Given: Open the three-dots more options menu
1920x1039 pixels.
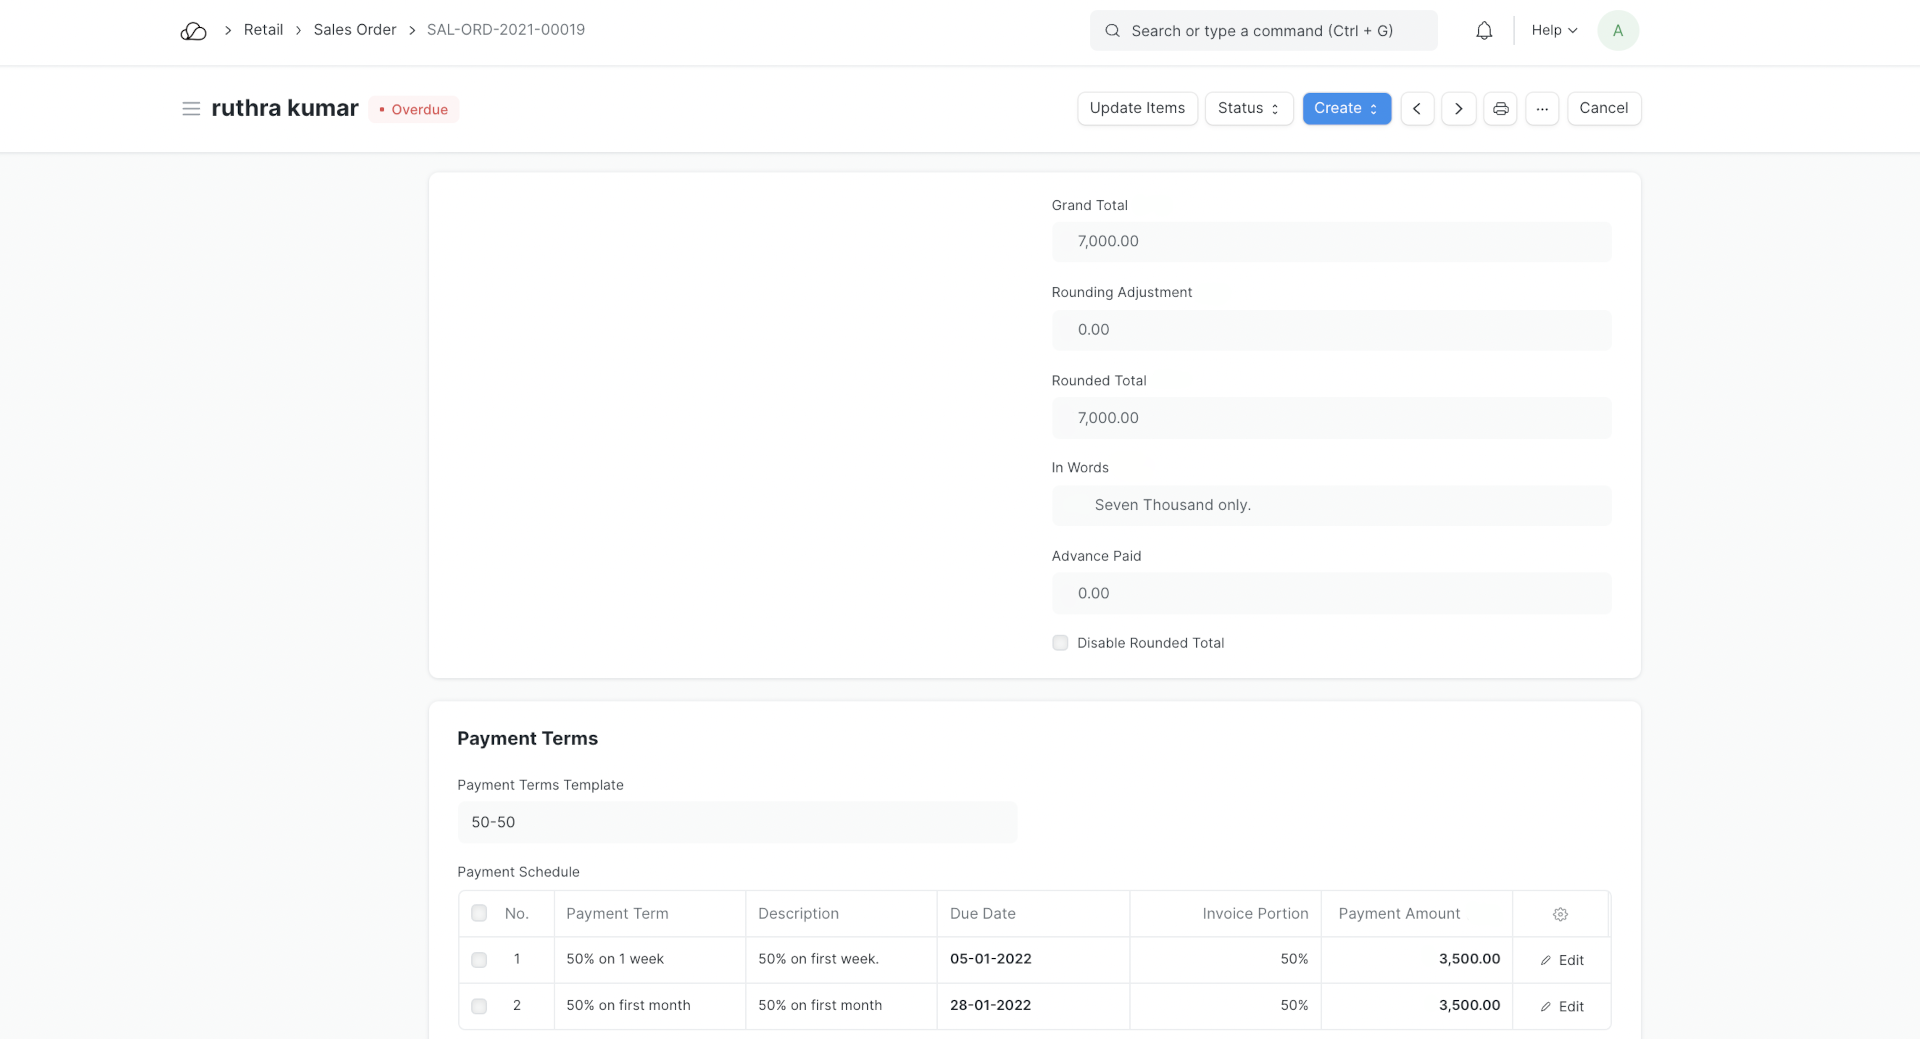Looking at the screenshot, I should (1542, 108).
